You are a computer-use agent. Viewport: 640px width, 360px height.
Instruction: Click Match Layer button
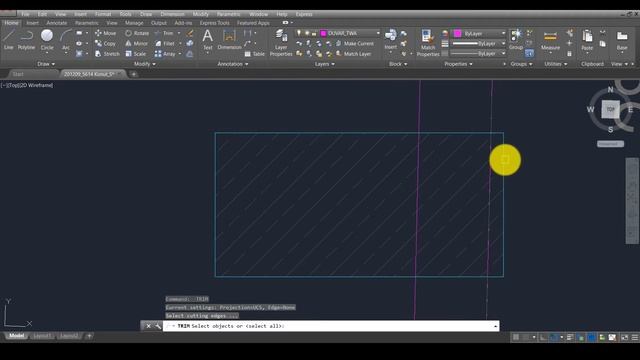point(353,53)
